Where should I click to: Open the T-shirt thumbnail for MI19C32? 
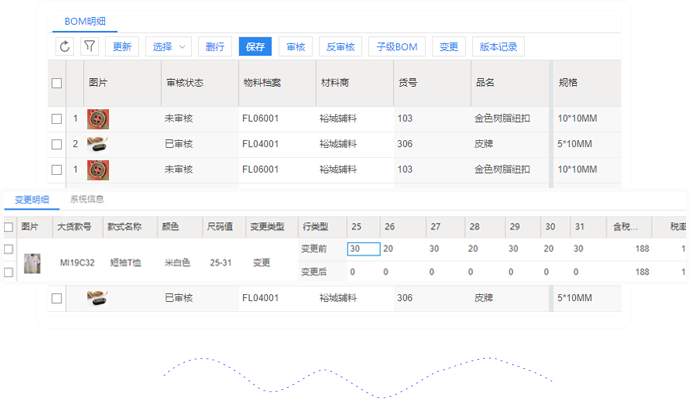pyautogui.click(x=32, y=264)
